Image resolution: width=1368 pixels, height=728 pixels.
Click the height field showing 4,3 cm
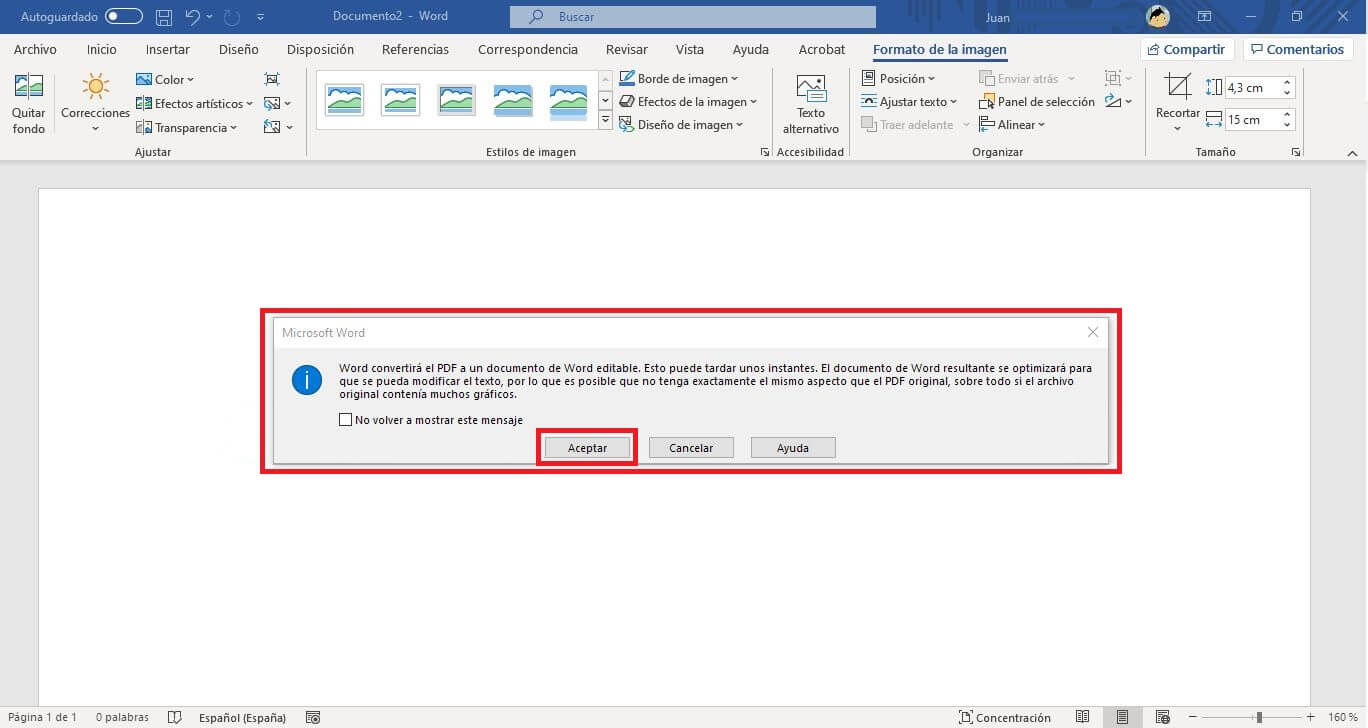click(1252, 88)
